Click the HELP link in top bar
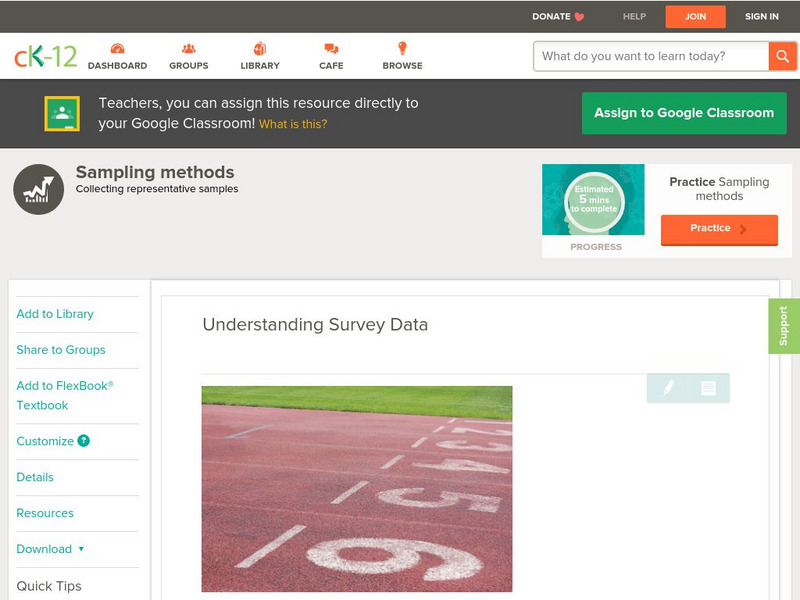This screenshot has width=800, height=600. 634,17
